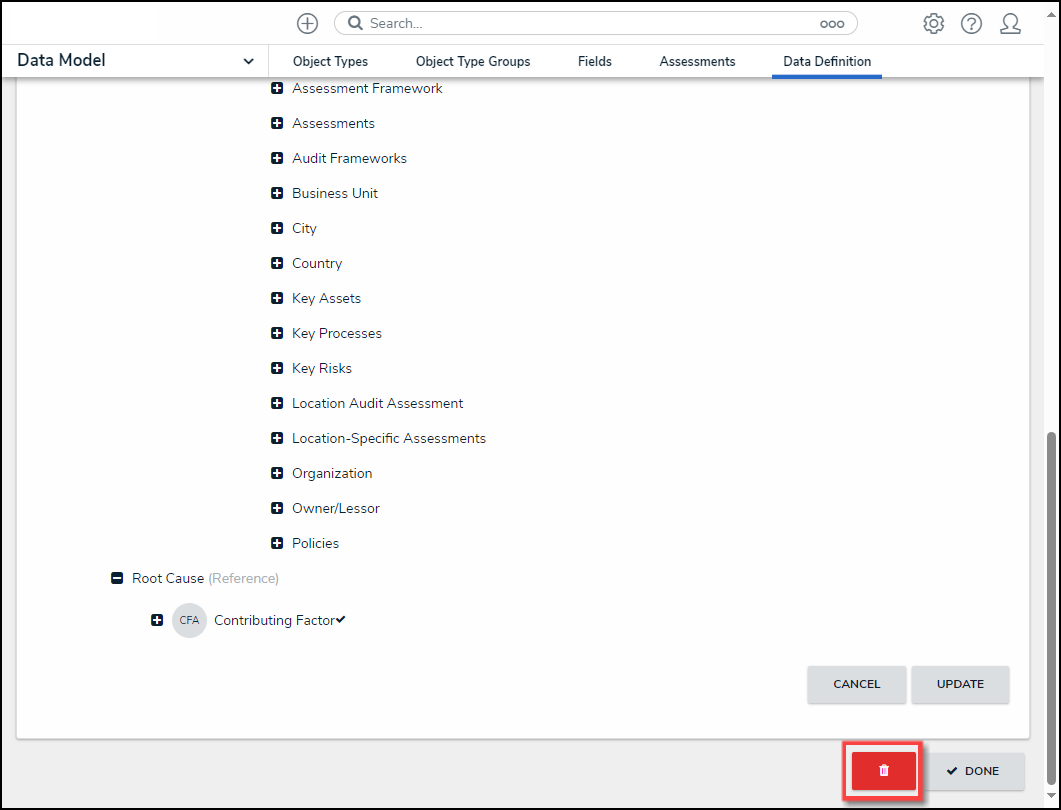Expand the City node
Viewport: 1061px width, 810px height.
pyautogui.click(x=277, y=228)
